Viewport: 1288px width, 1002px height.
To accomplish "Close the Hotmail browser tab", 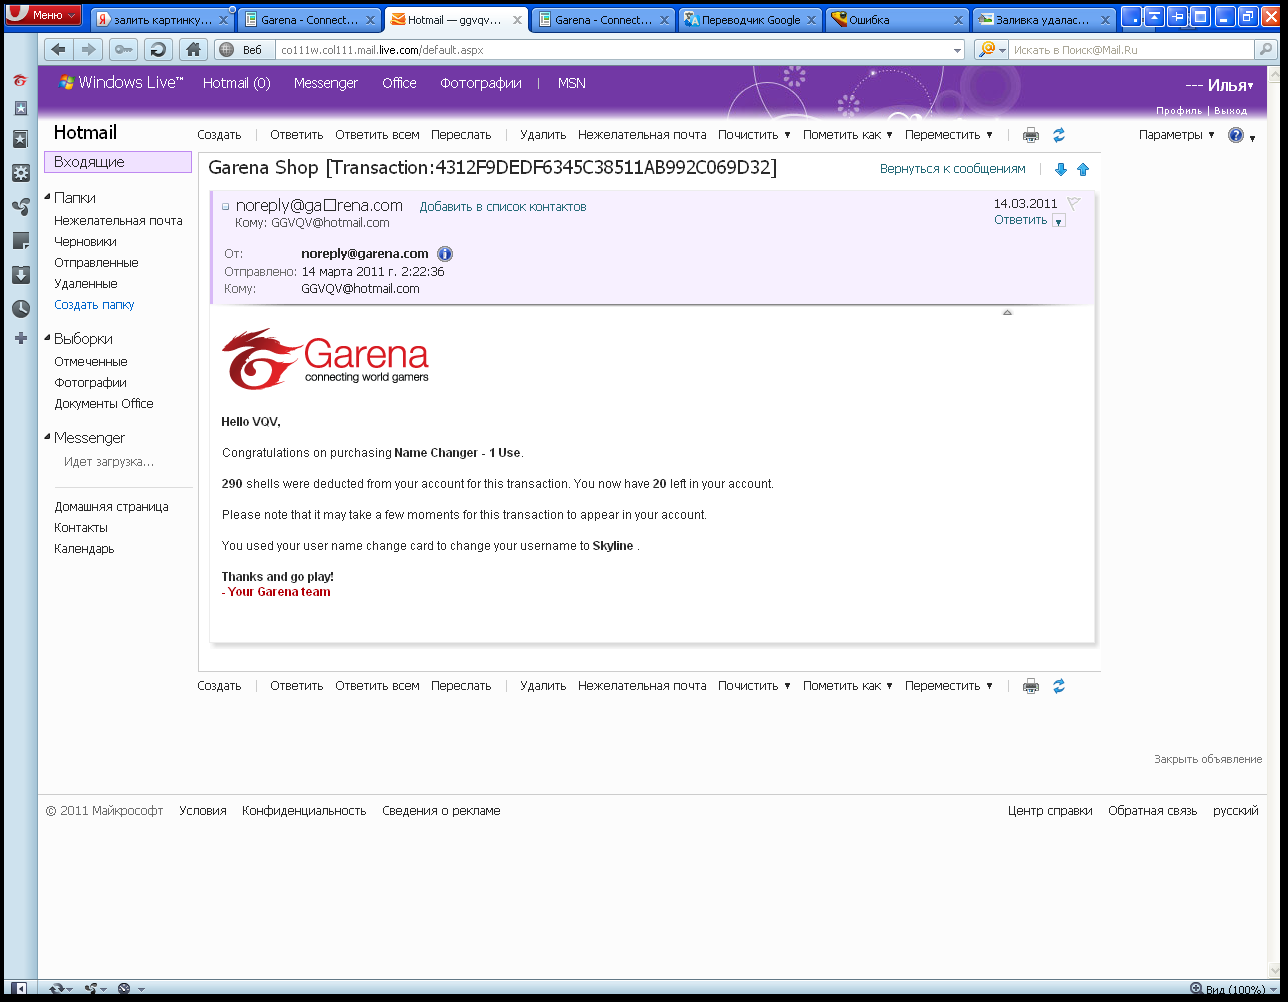I will pos(518,20).
